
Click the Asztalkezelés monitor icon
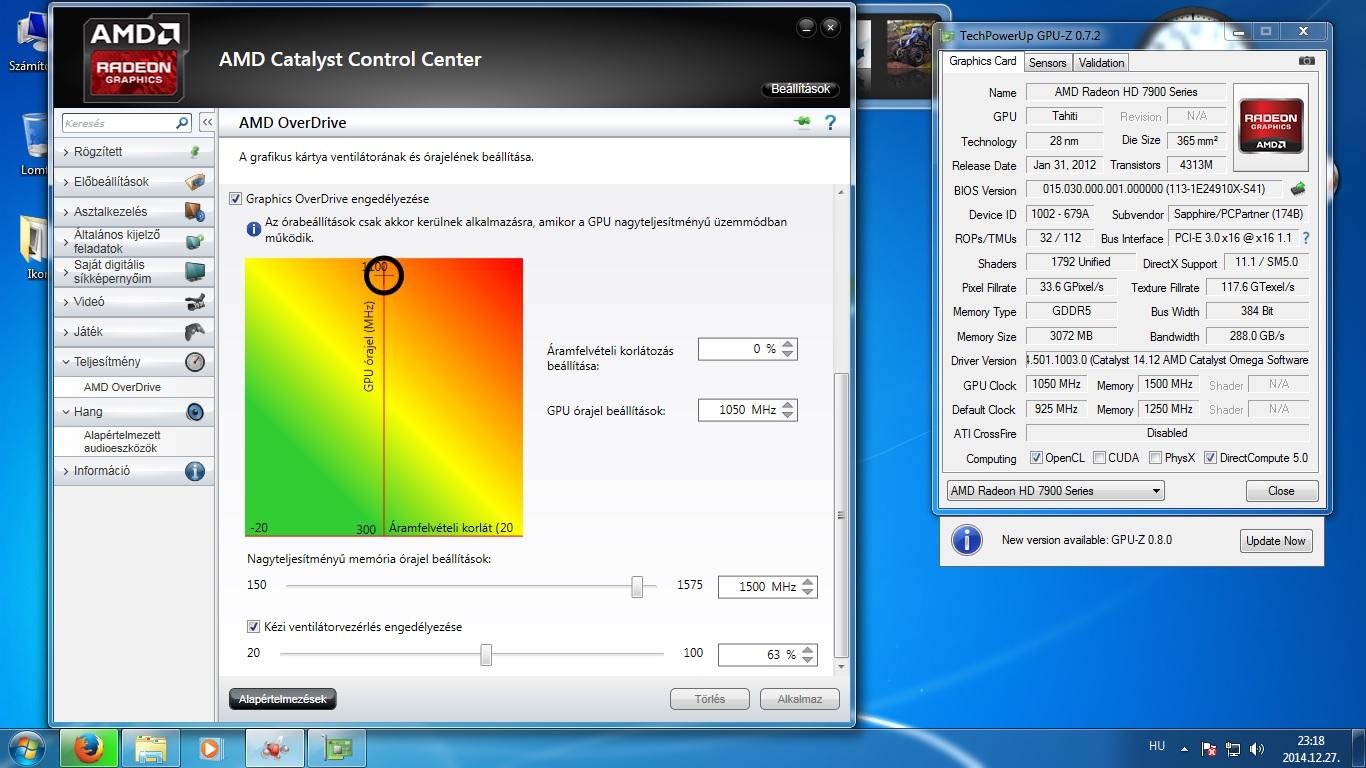195,212
